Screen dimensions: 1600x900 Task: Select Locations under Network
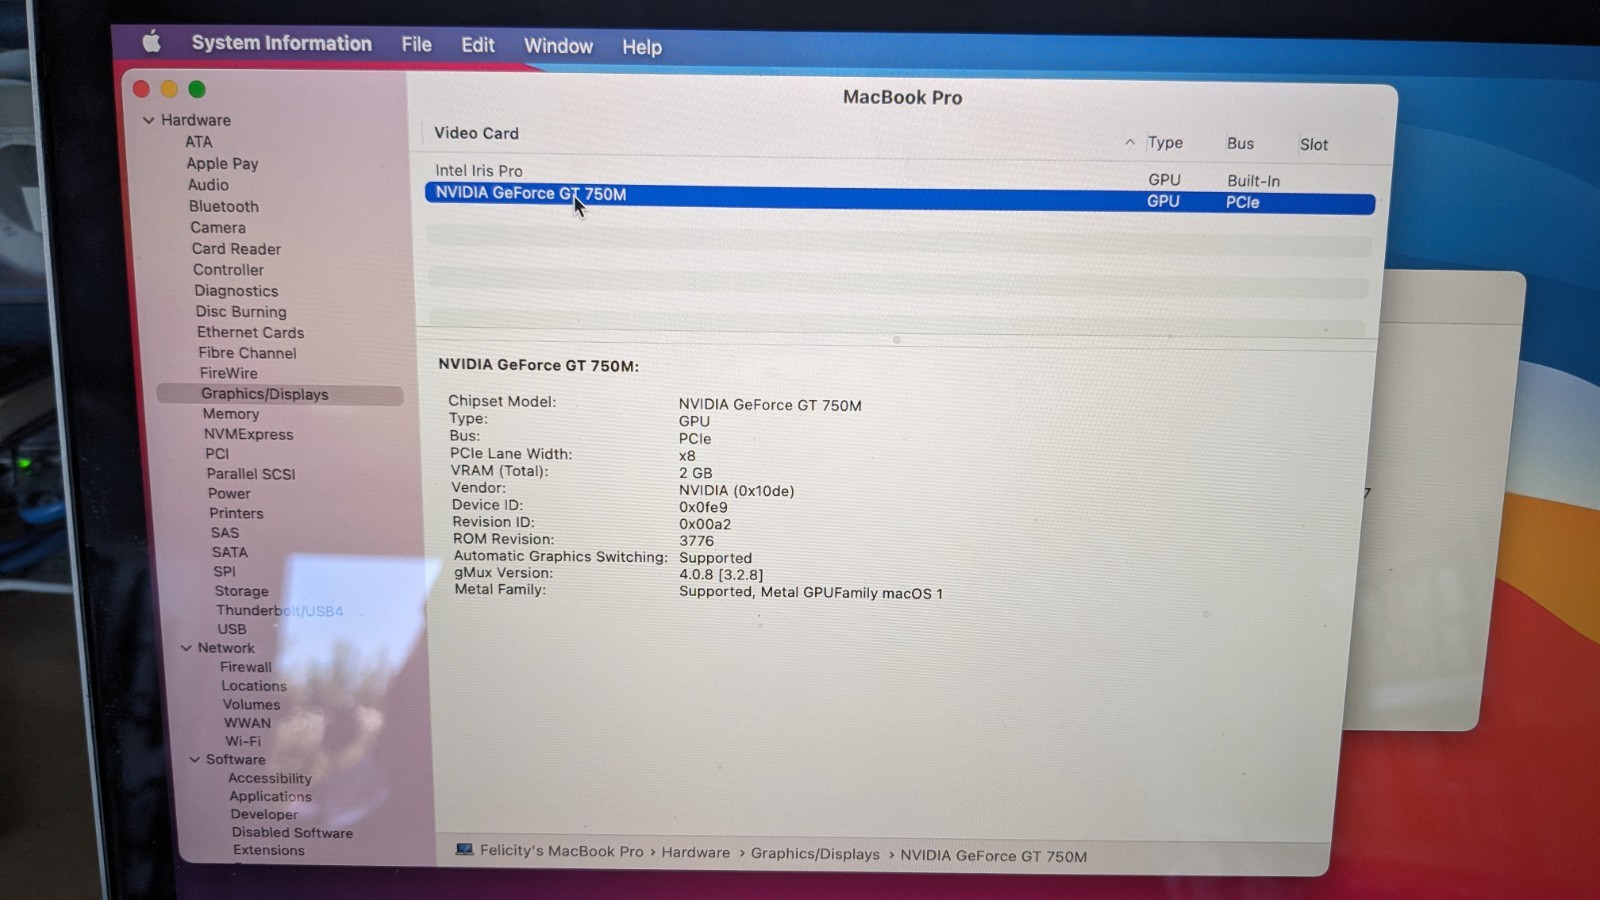click(254, 686)
